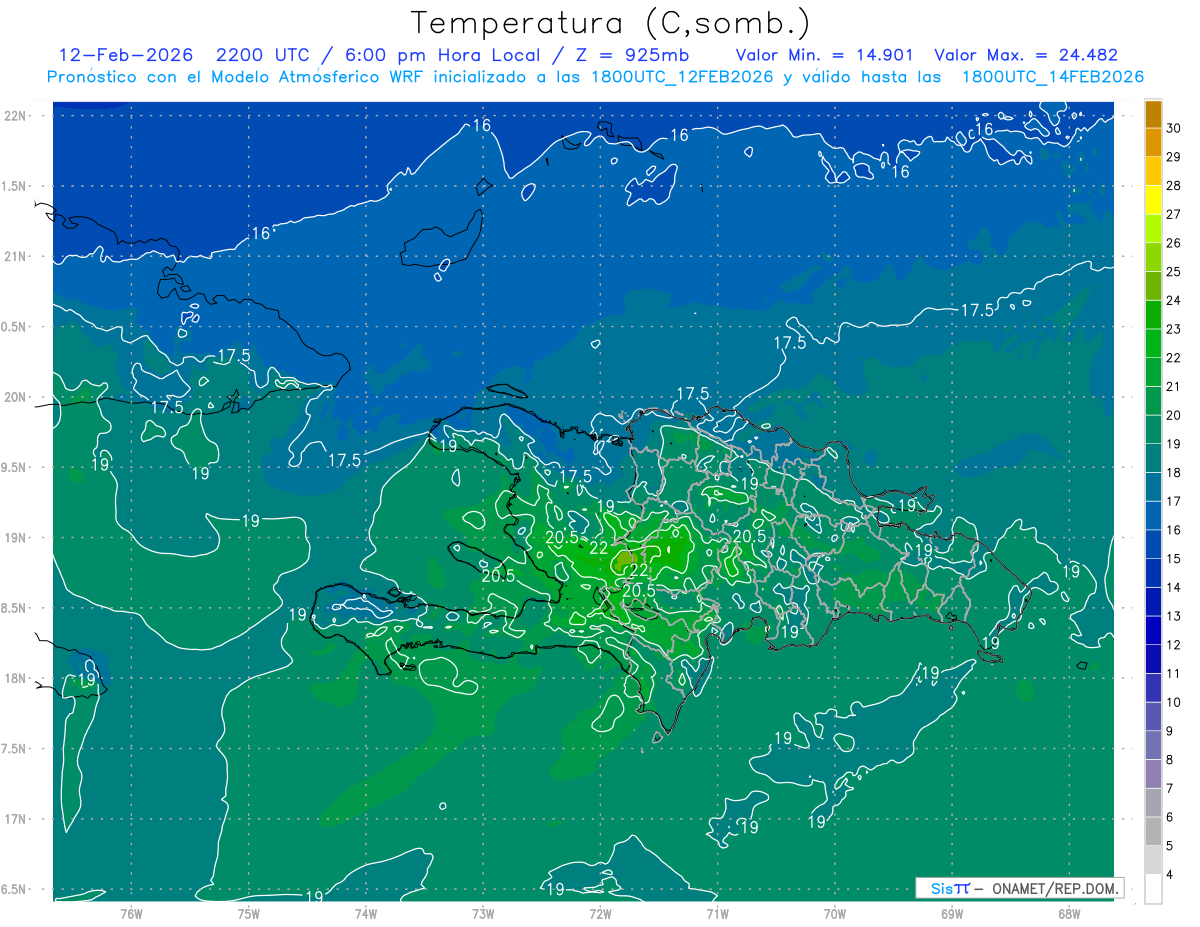The height and width of the screenshot is (927, 1200).
Task: Click the '17N' latitude axis label
Action: point(17,819)
